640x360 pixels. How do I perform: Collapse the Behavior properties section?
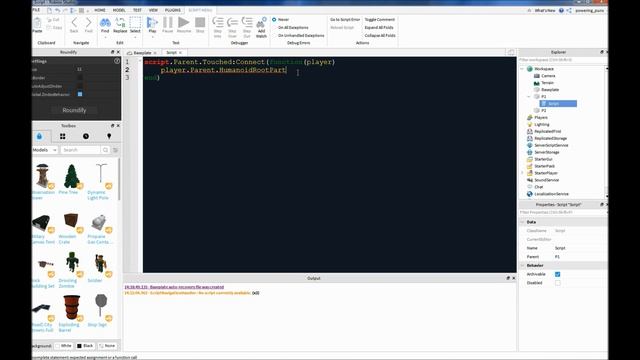(522, 265)
